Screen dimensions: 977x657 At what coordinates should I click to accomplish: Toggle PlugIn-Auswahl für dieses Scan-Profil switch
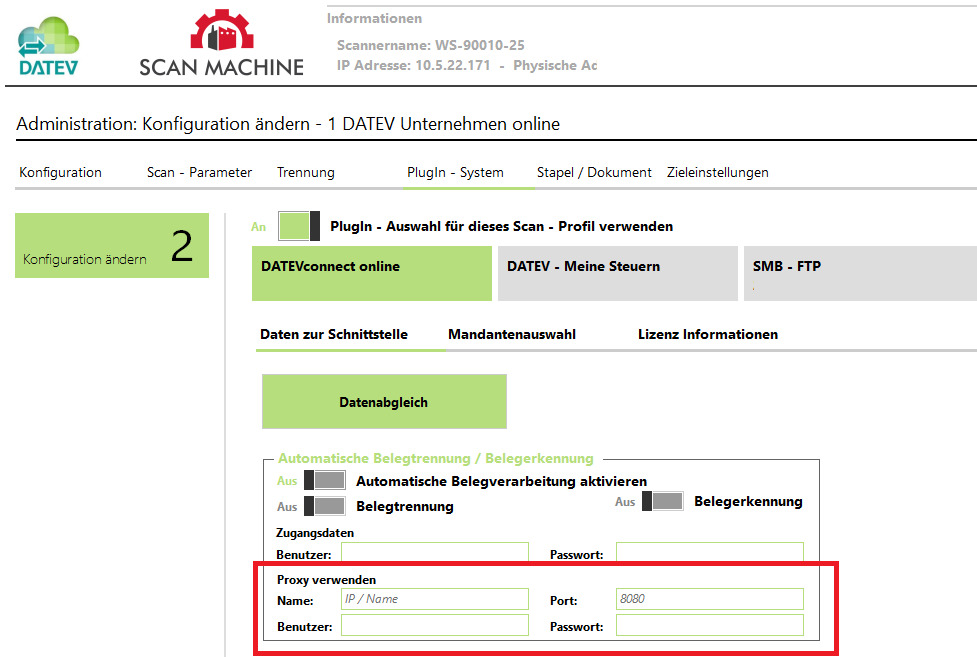(299, 226)
